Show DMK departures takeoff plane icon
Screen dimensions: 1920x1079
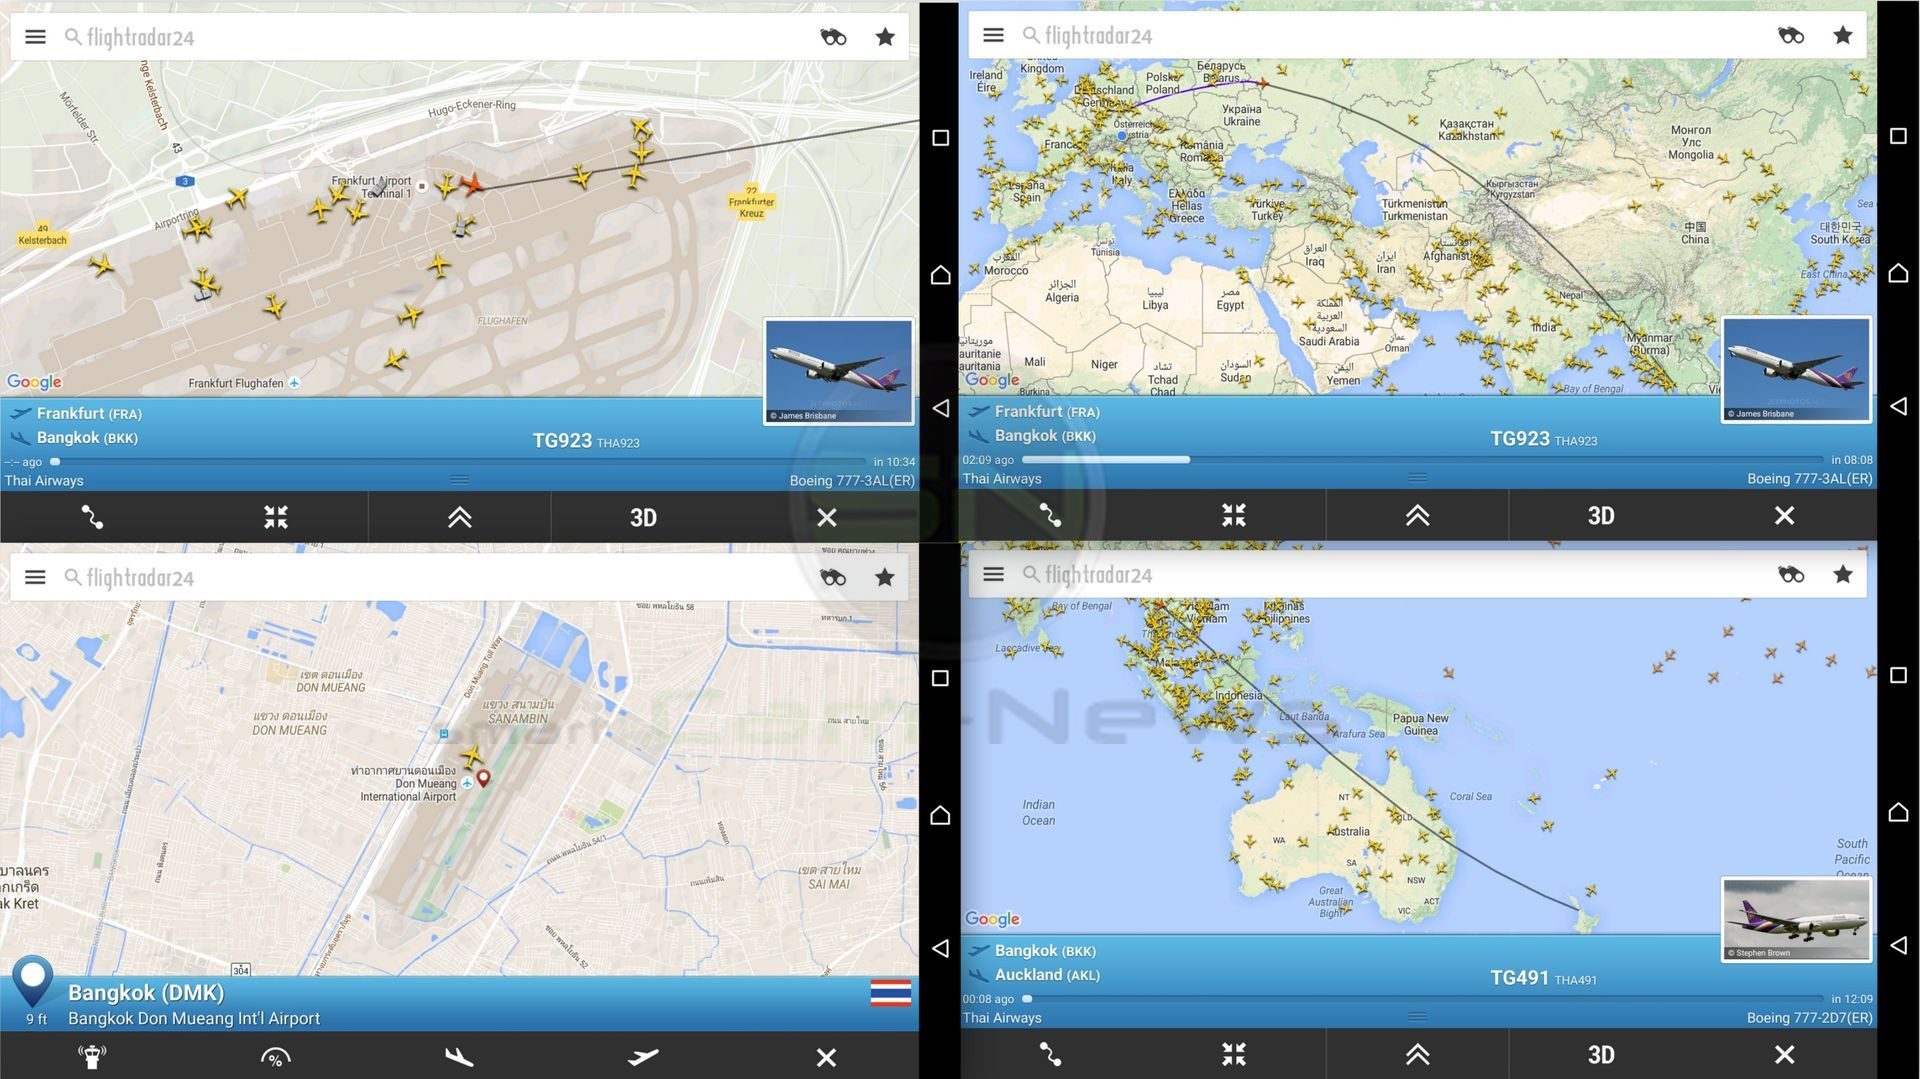643,1057
